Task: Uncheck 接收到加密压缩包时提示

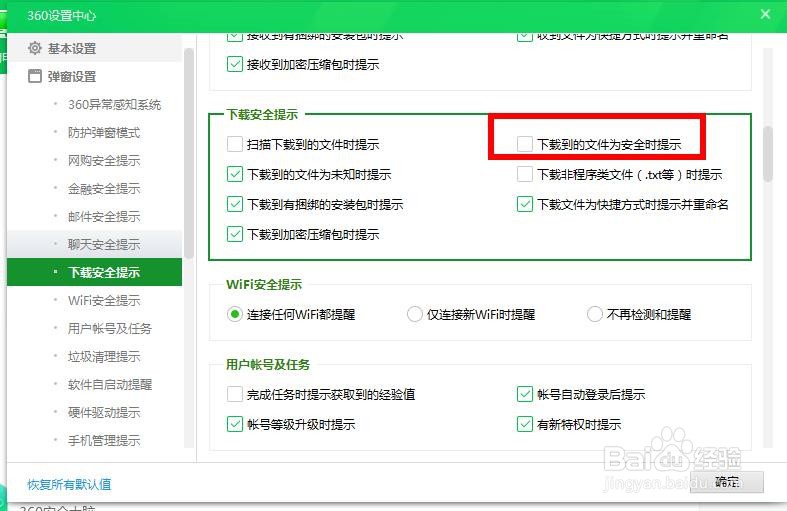Action: tap(234, 64)
